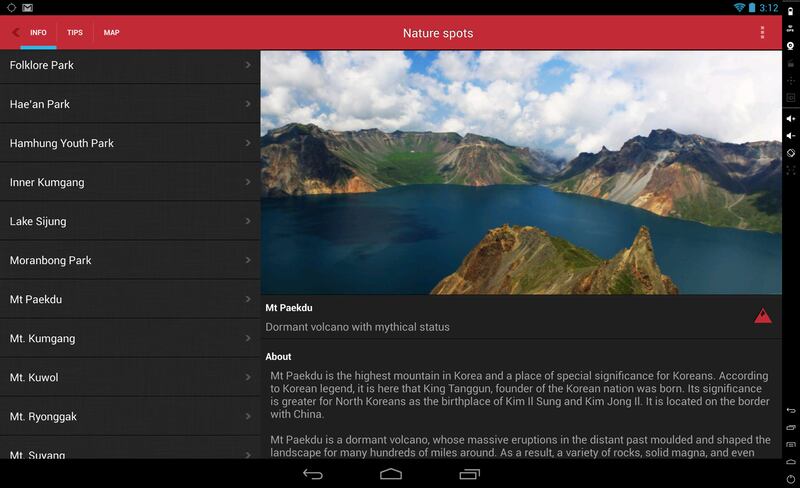Open the three-dot overflow menu
This screenshot has width=800, height=488.
tap(762, 33)
